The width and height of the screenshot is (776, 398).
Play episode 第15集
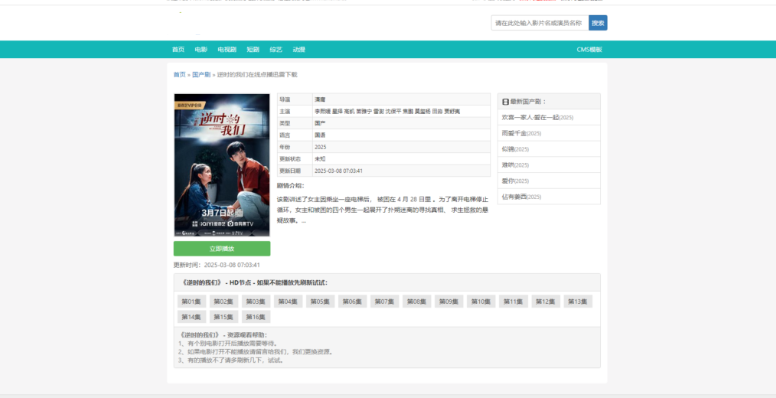pyautogui.click(x=224, y=317)
